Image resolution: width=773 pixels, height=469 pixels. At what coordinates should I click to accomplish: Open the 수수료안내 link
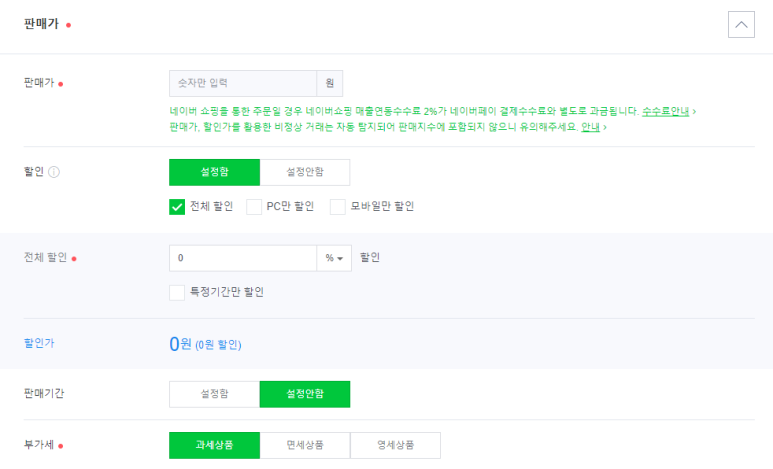tap(665, 111)
